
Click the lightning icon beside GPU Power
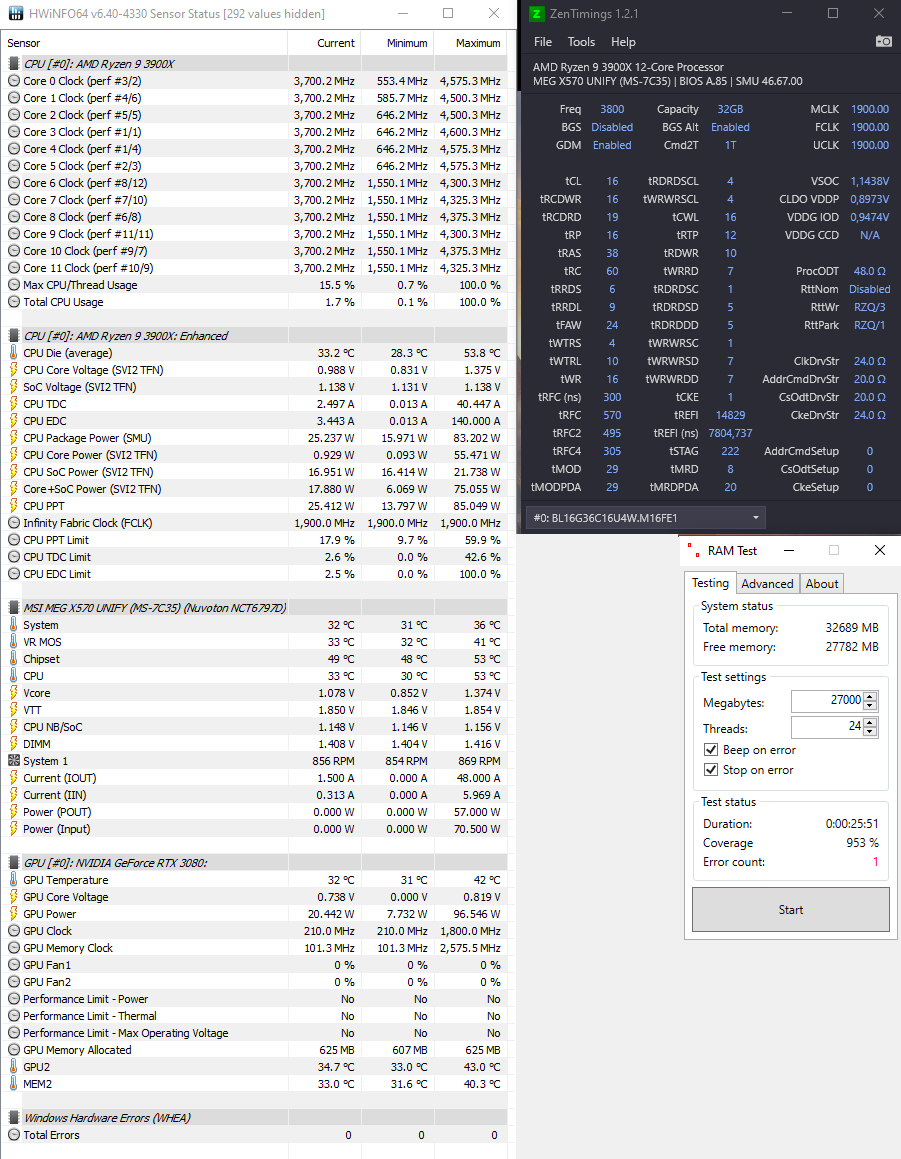tap(14, 914)
